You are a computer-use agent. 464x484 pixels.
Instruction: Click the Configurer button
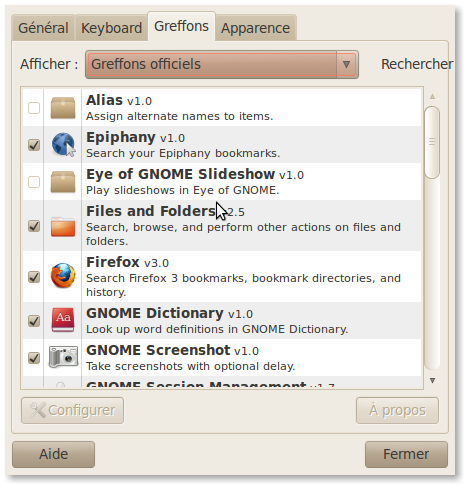point(72,410)
